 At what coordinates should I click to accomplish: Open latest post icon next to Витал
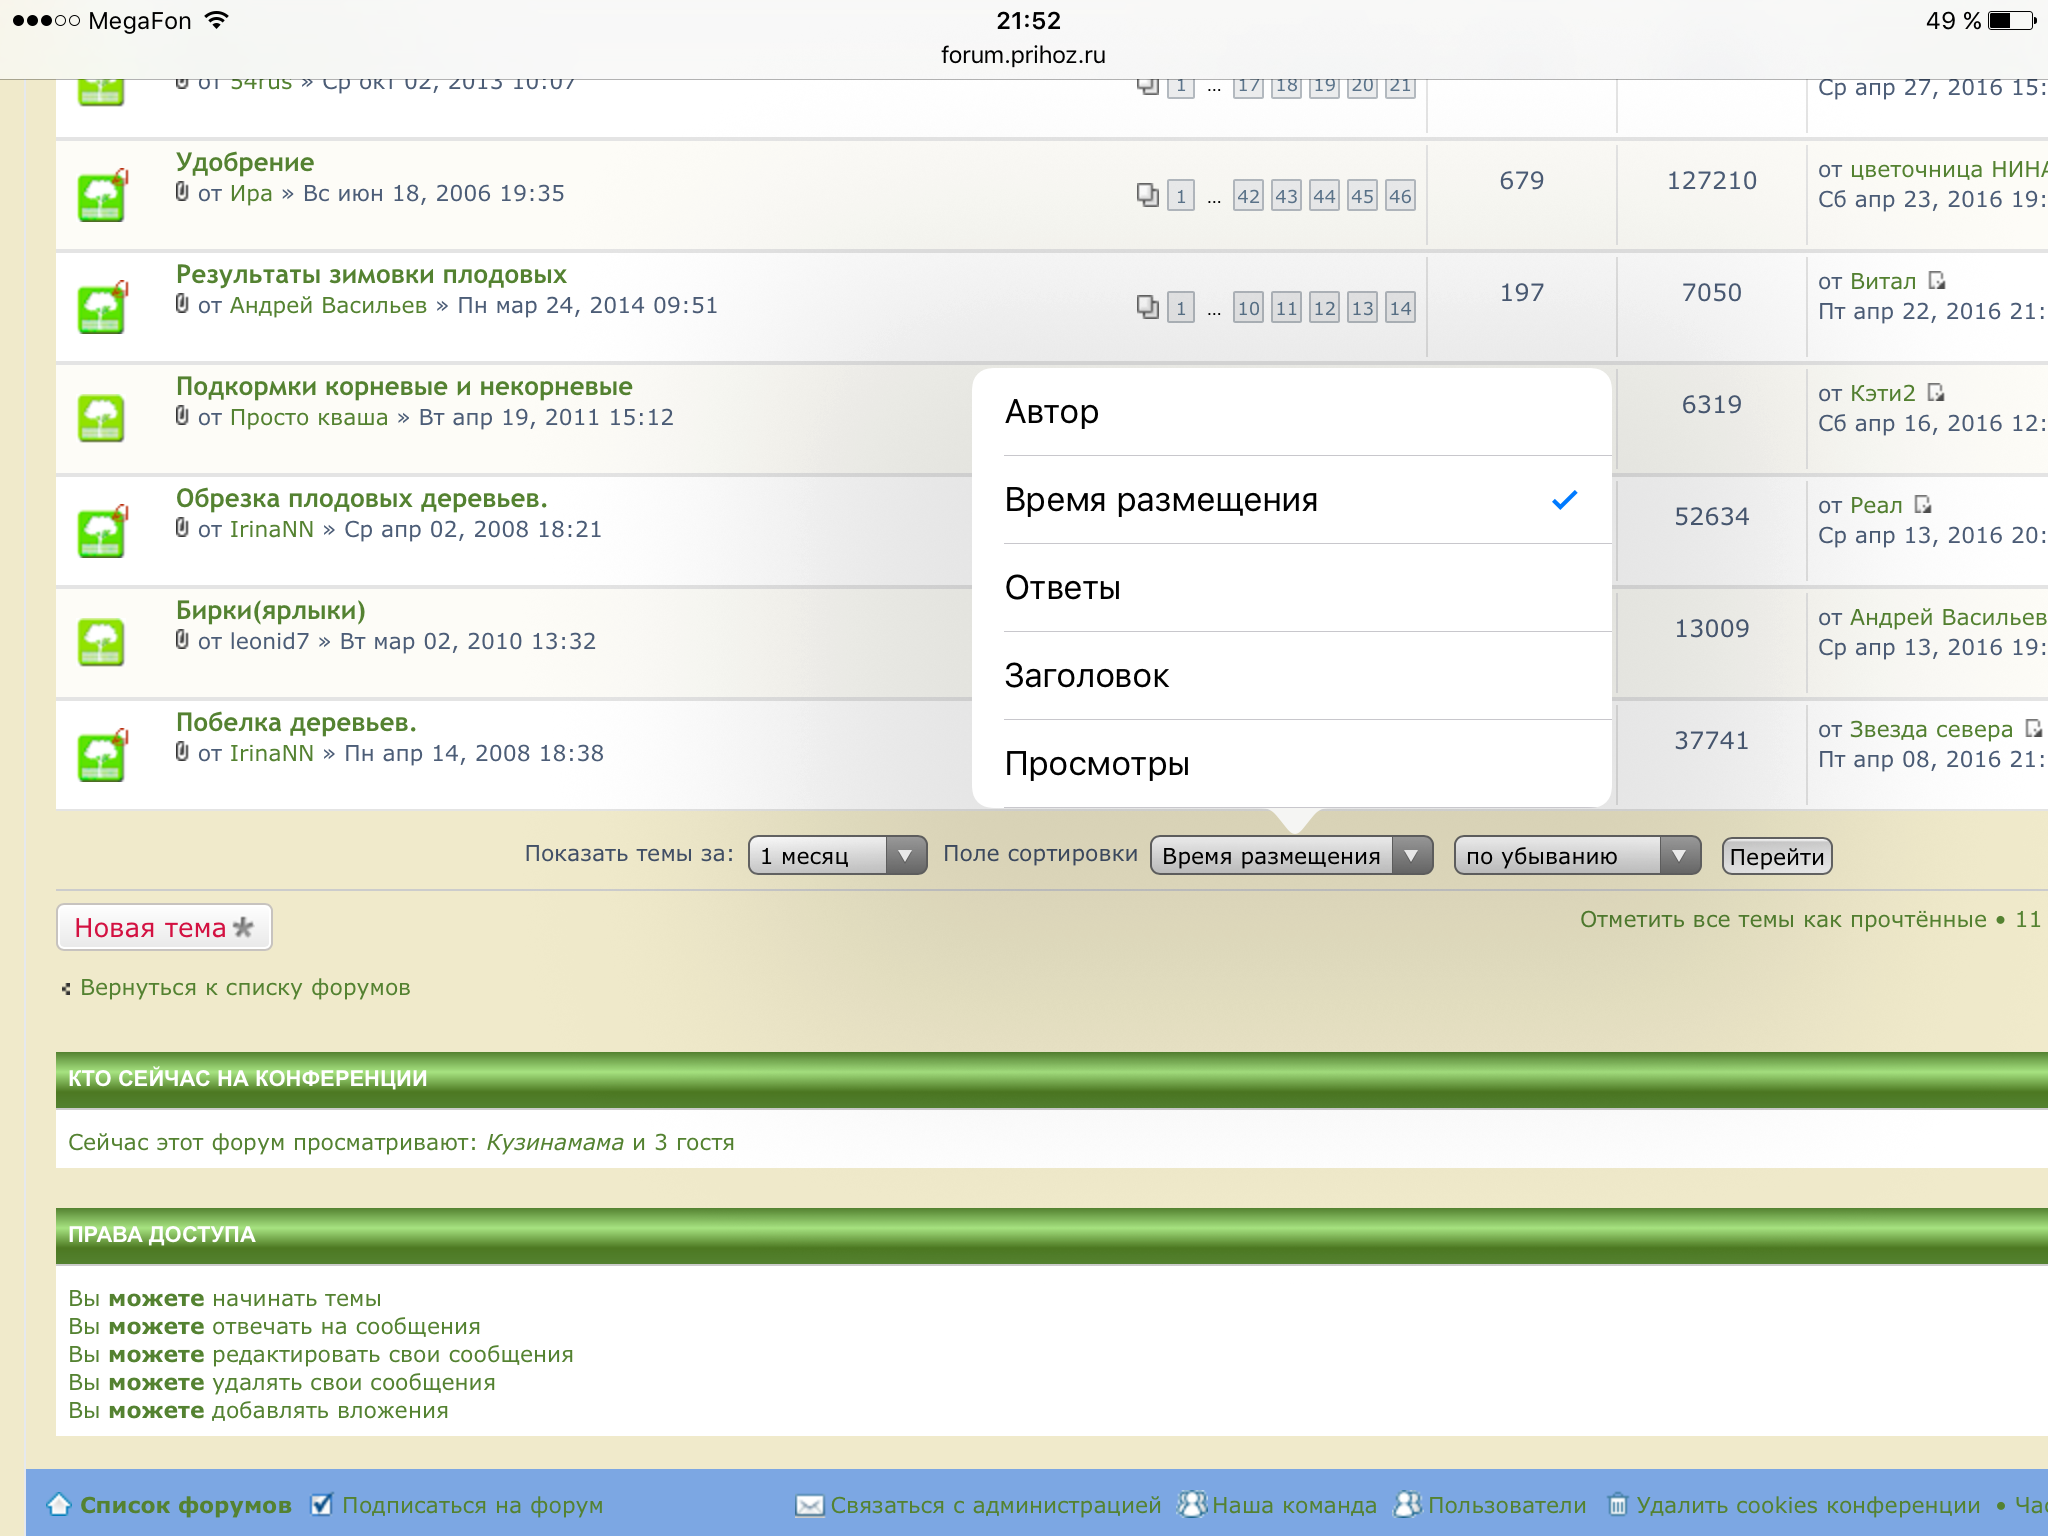tap(1937, 281)
